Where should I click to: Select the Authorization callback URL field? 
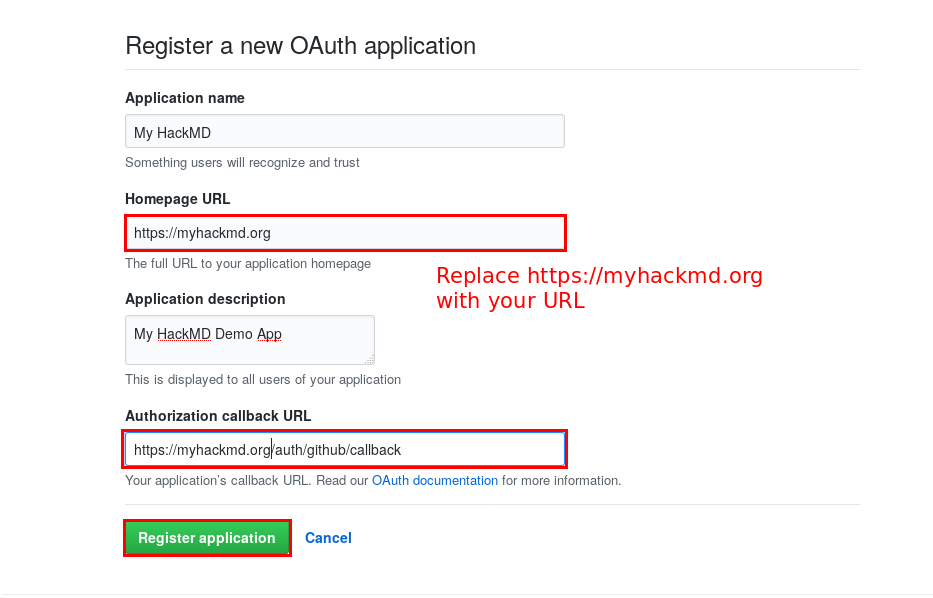coord(344,449)
